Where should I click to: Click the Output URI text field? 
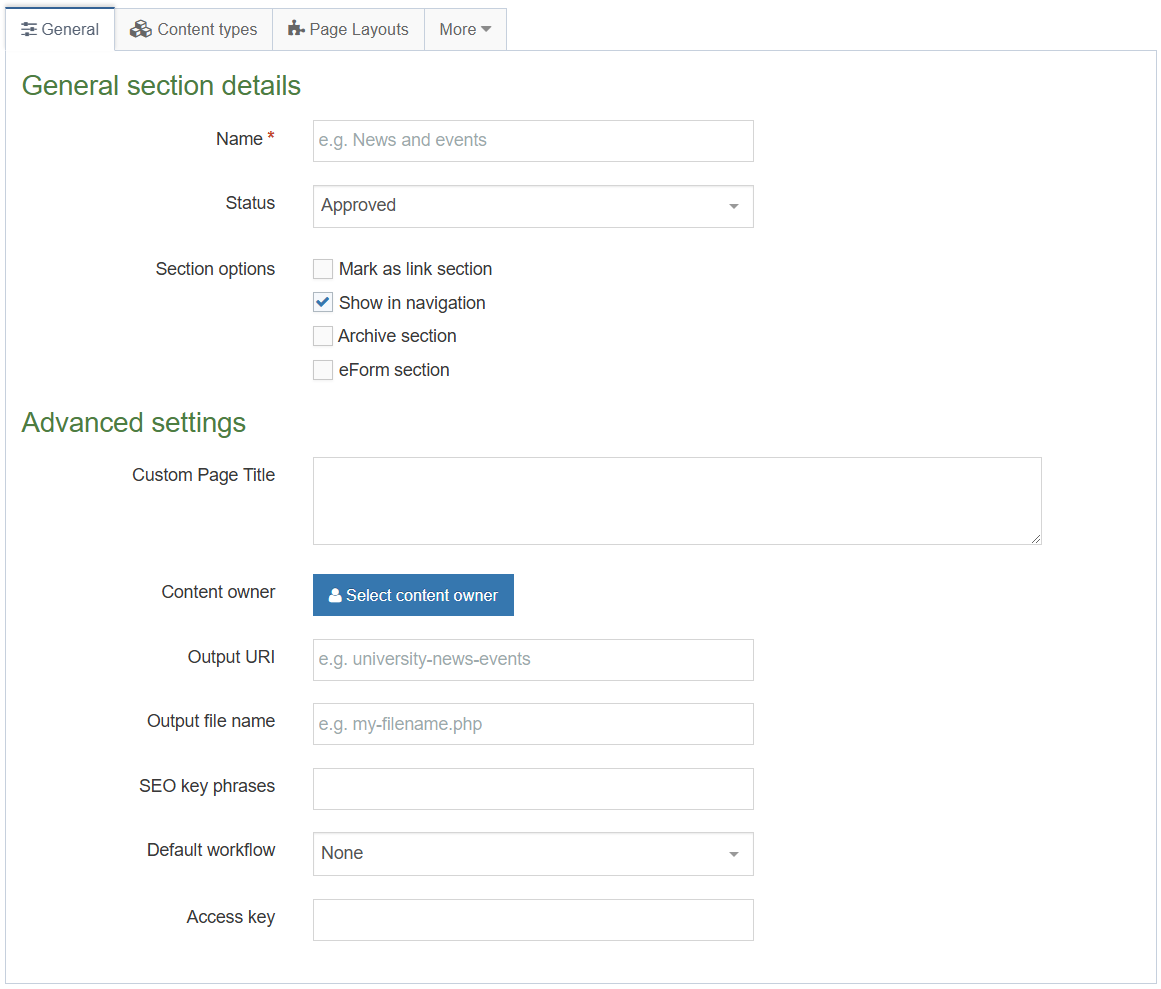coord(532,660)
